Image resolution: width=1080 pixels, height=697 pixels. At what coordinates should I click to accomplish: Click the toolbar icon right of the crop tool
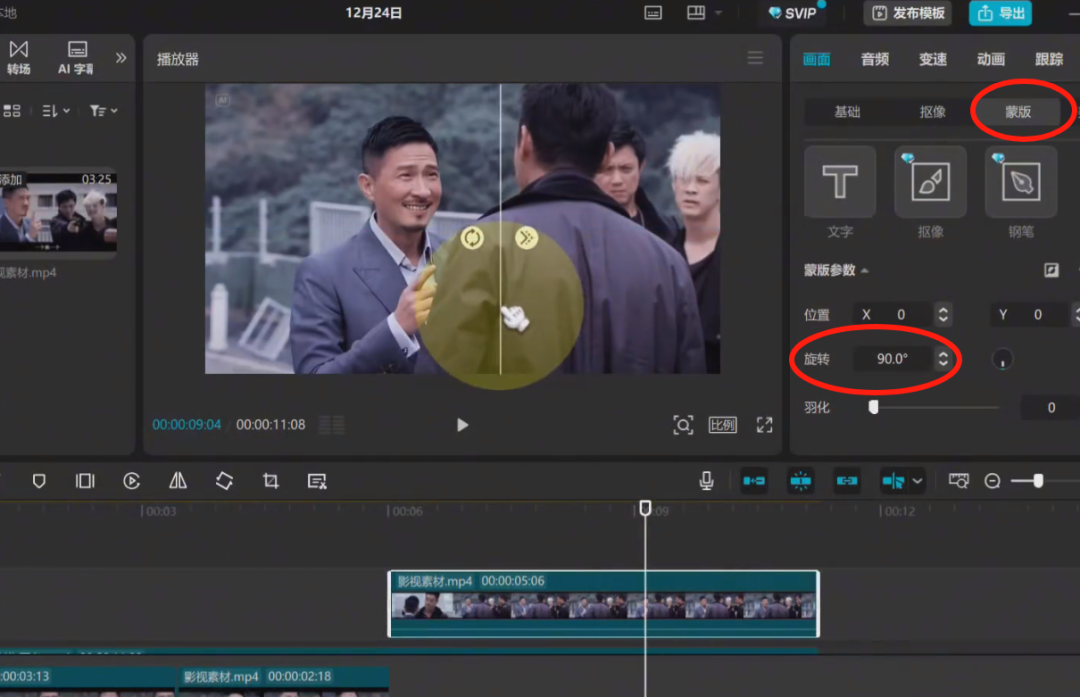317,481
